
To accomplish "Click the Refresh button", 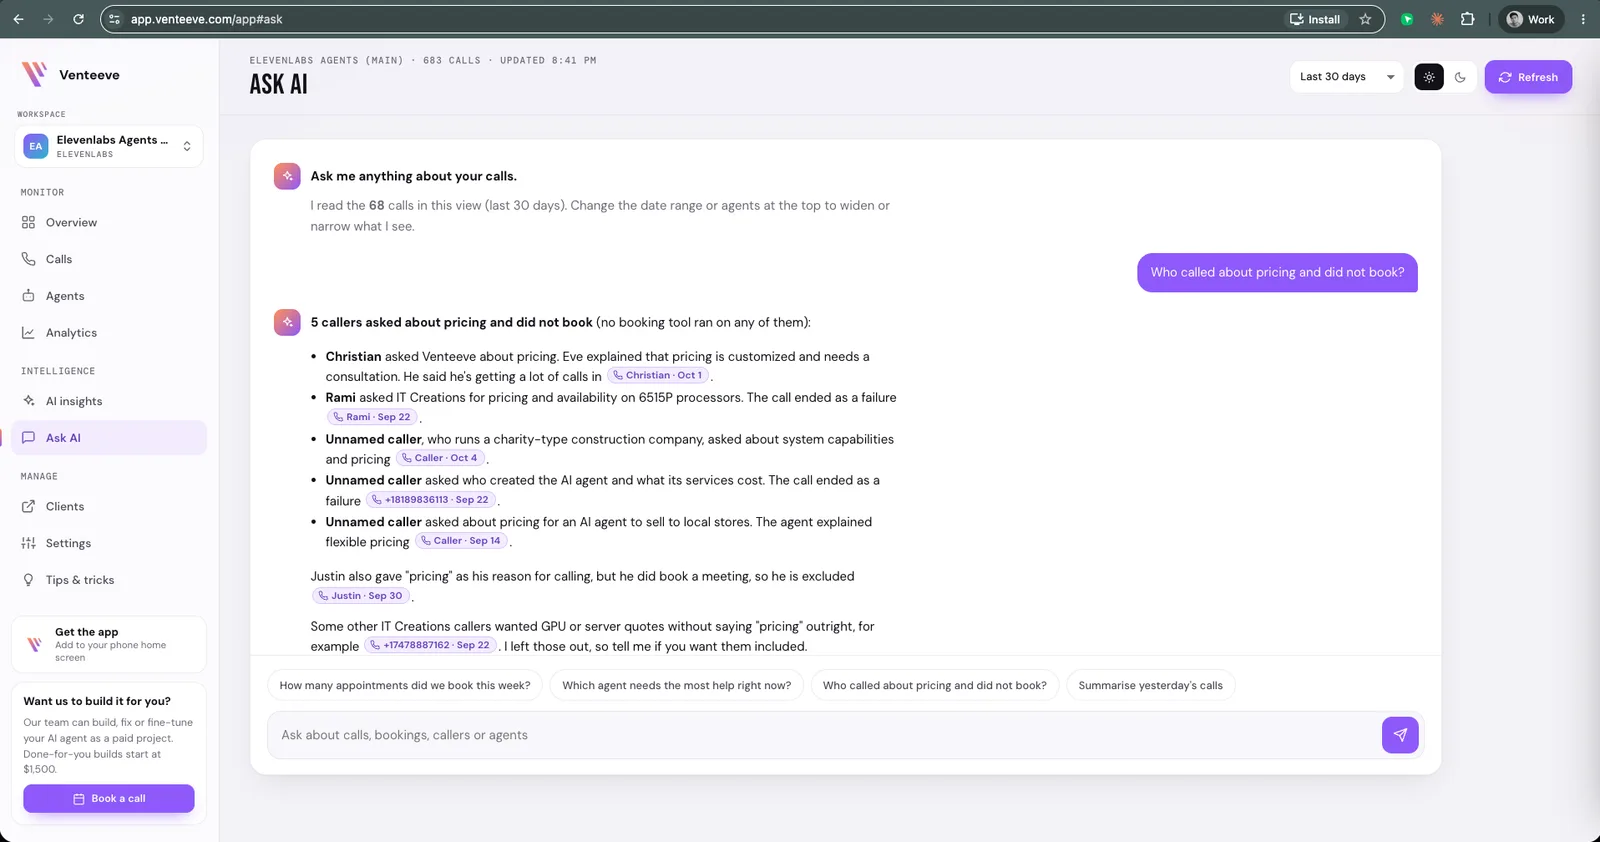I will pos(1528,77).
